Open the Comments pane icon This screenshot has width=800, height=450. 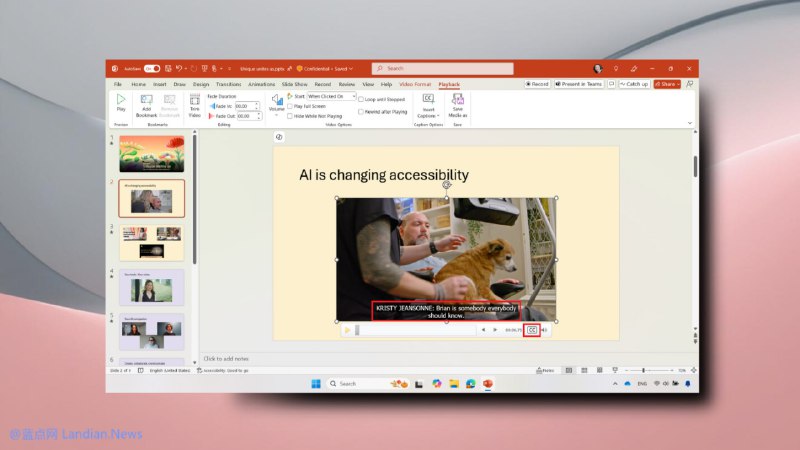point(611,84)
